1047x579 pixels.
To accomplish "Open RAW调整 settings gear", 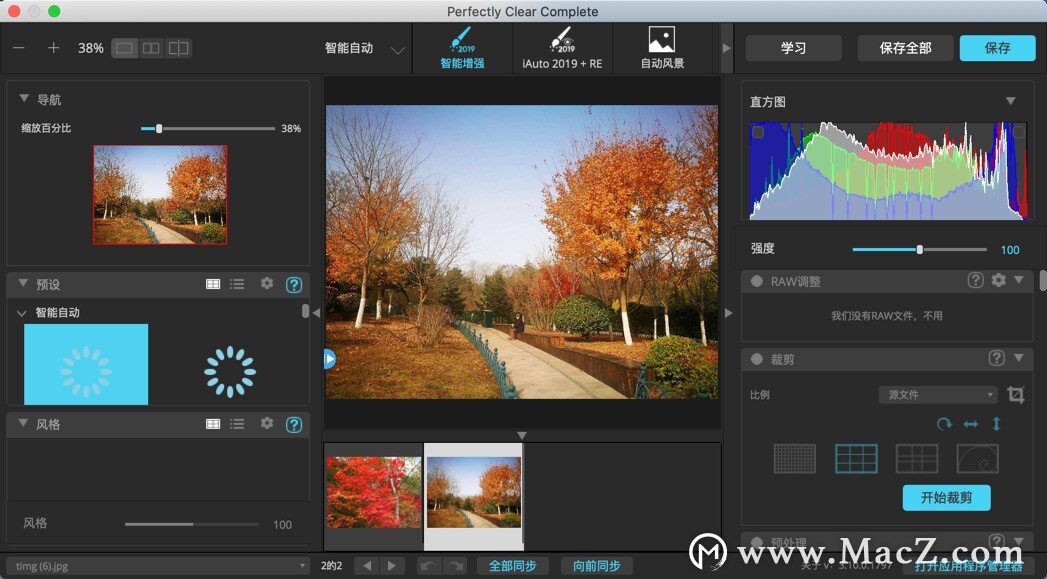I will (x=998, y=280).
